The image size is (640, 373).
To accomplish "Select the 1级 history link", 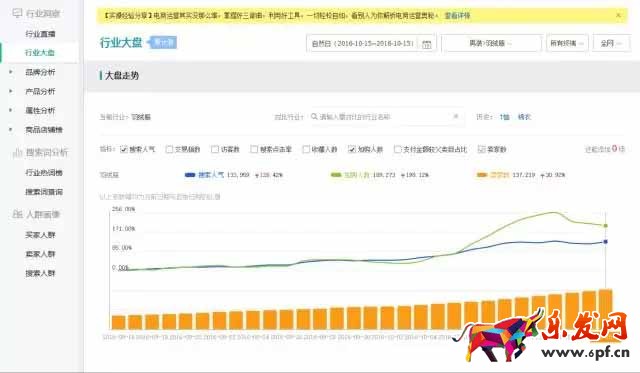I will (504, 117).
